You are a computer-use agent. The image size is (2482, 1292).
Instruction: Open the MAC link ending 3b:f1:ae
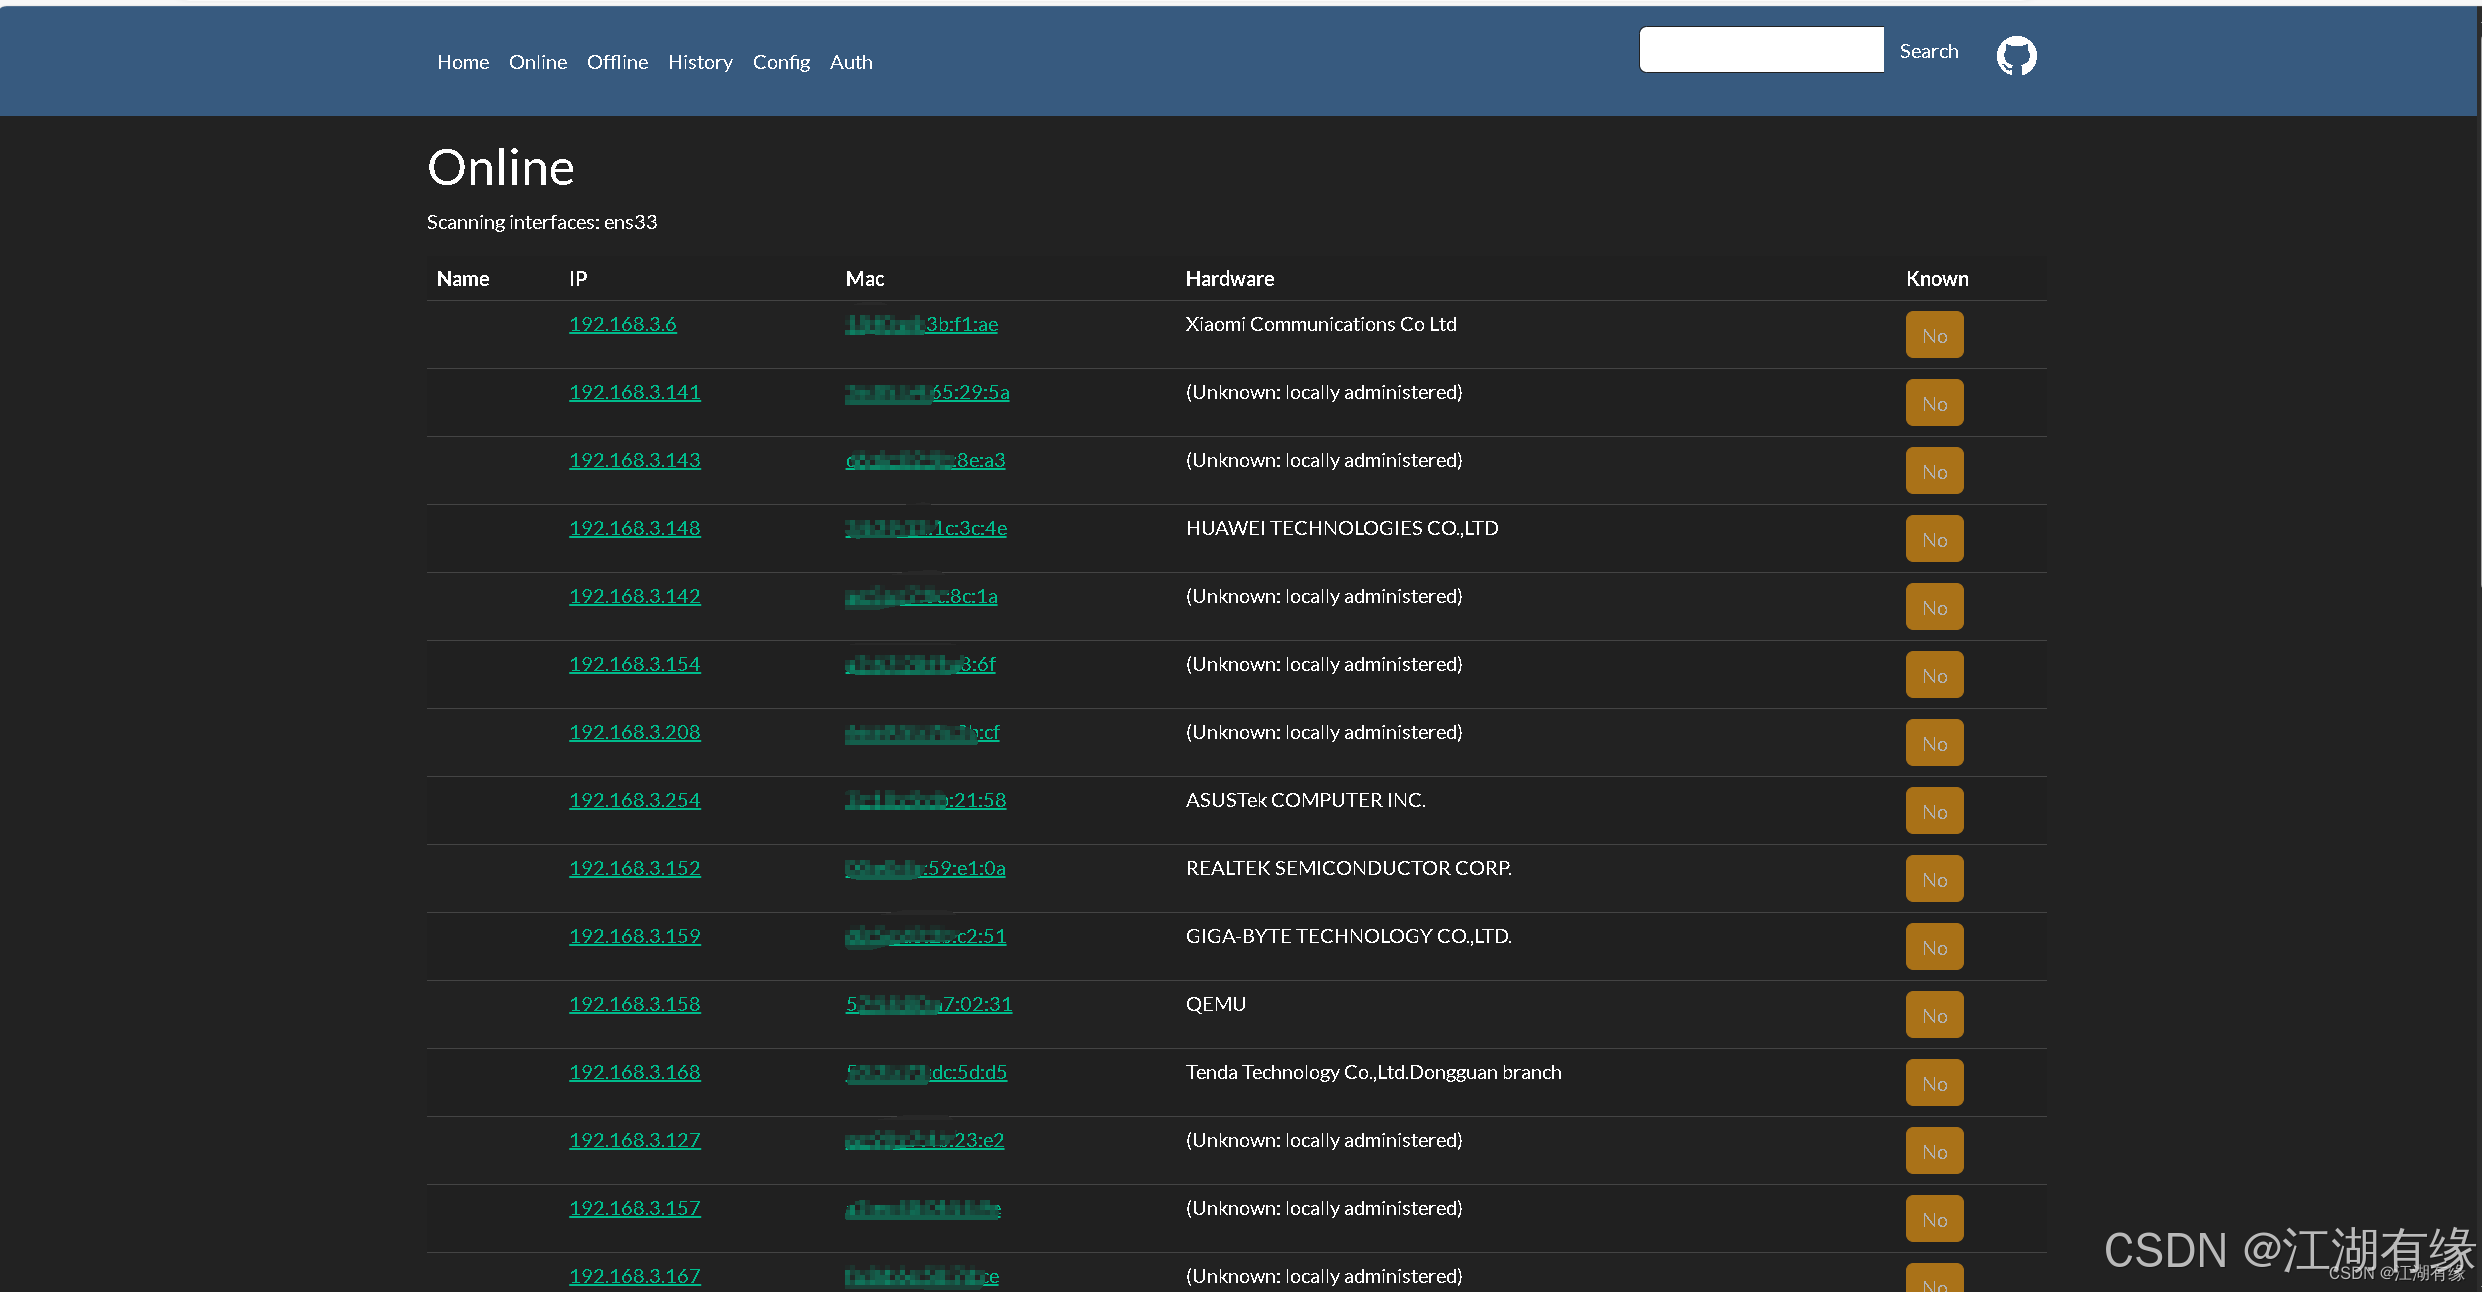click(922, 324)
